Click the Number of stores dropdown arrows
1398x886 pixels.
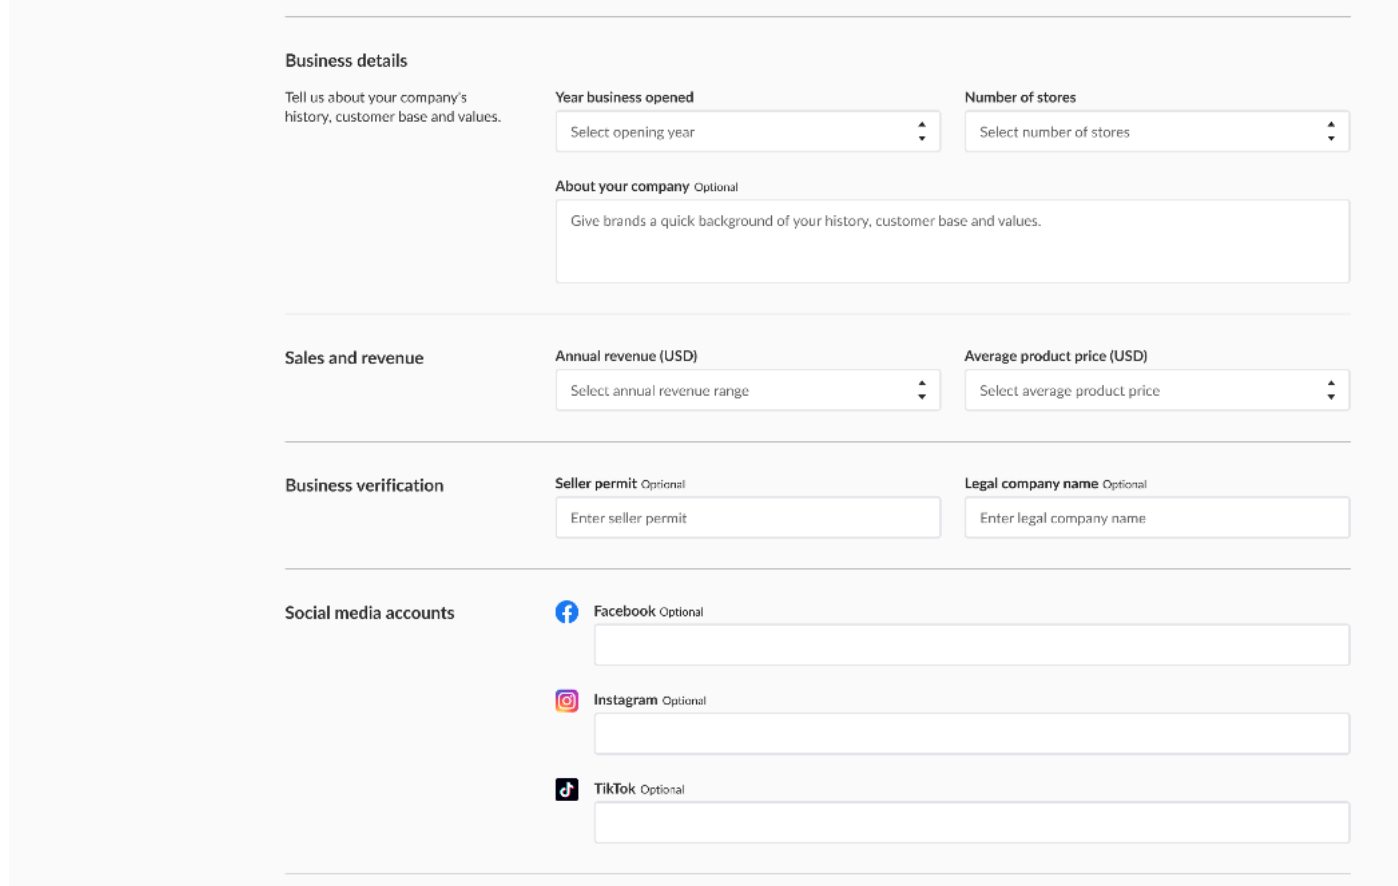[x=1330, y=132]
